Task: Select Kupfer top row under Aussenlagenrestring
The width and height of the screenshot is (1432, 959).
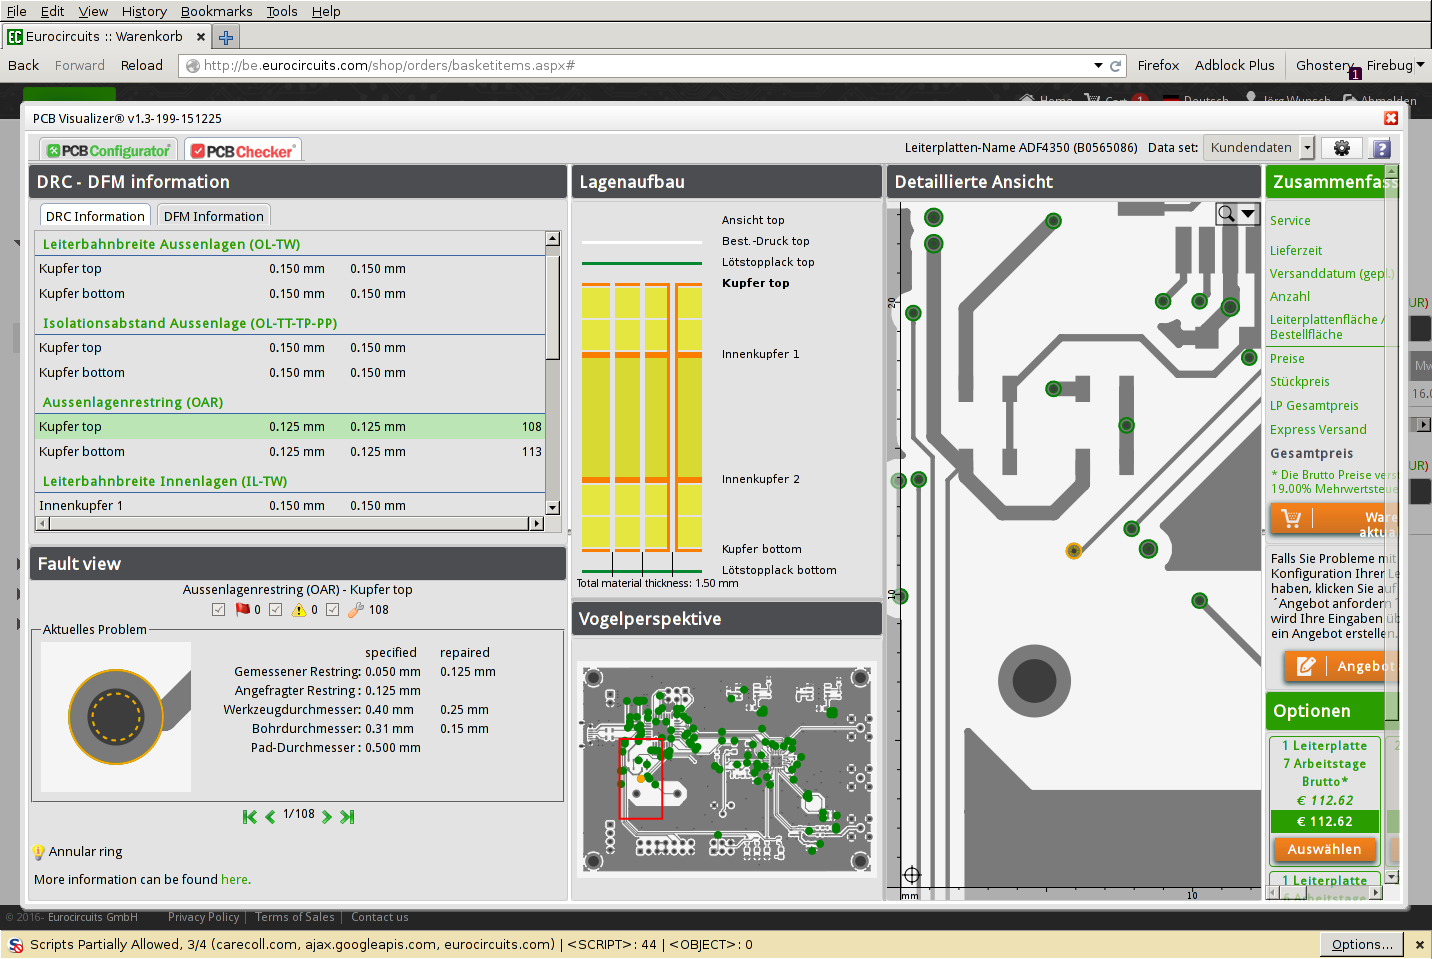Action: coord(290,426)
